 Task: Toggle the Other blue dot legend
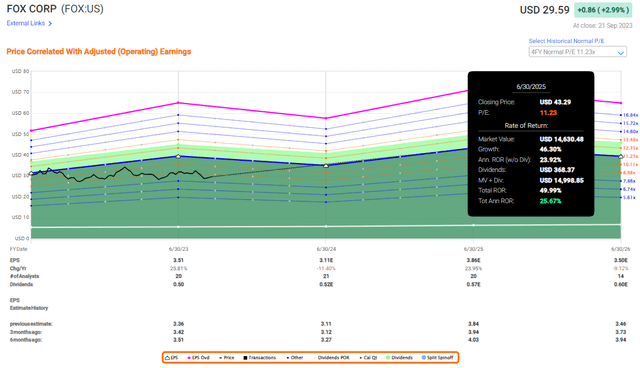[x=295, y=358]
